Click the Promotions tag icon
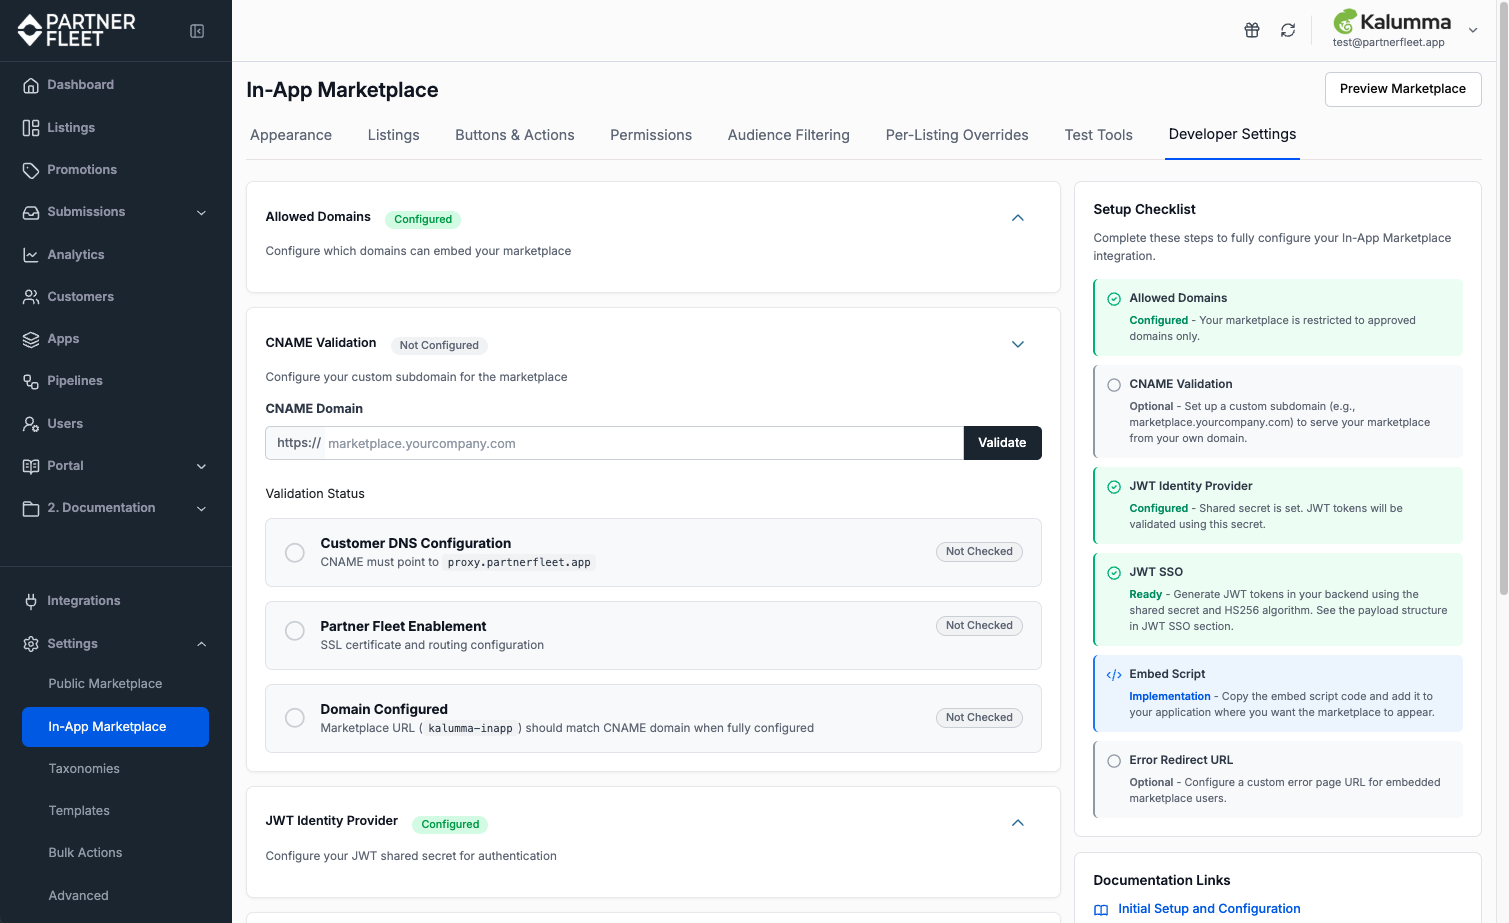Image resolution: width=1509 pixels, height=923 pixels. click(x=31, y=170)
